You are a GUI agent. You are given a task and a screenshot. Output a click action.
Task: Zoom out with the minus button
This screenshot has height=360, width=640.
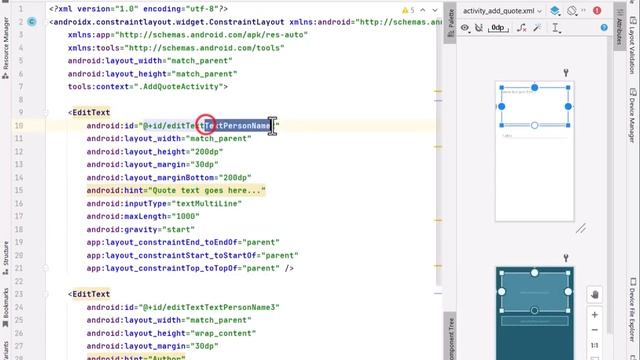[595, 330]
